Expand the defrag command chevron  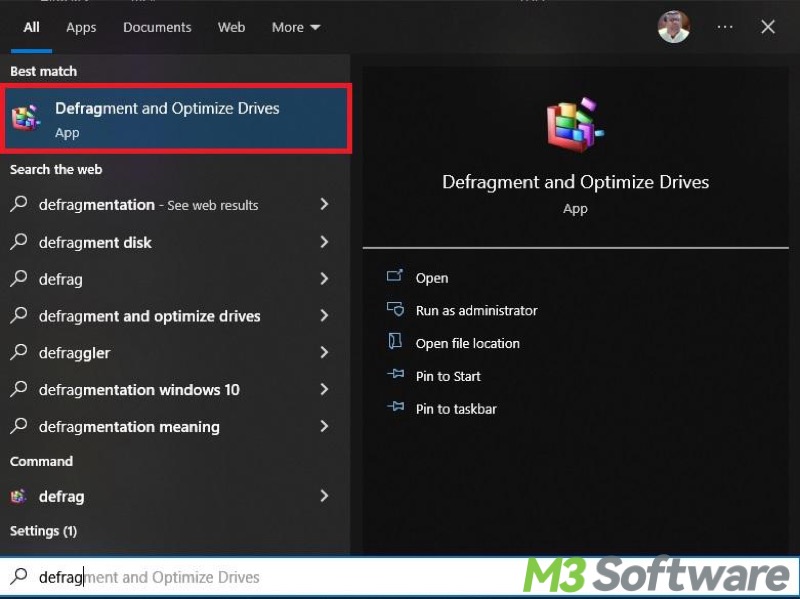[x=324, y=496]
